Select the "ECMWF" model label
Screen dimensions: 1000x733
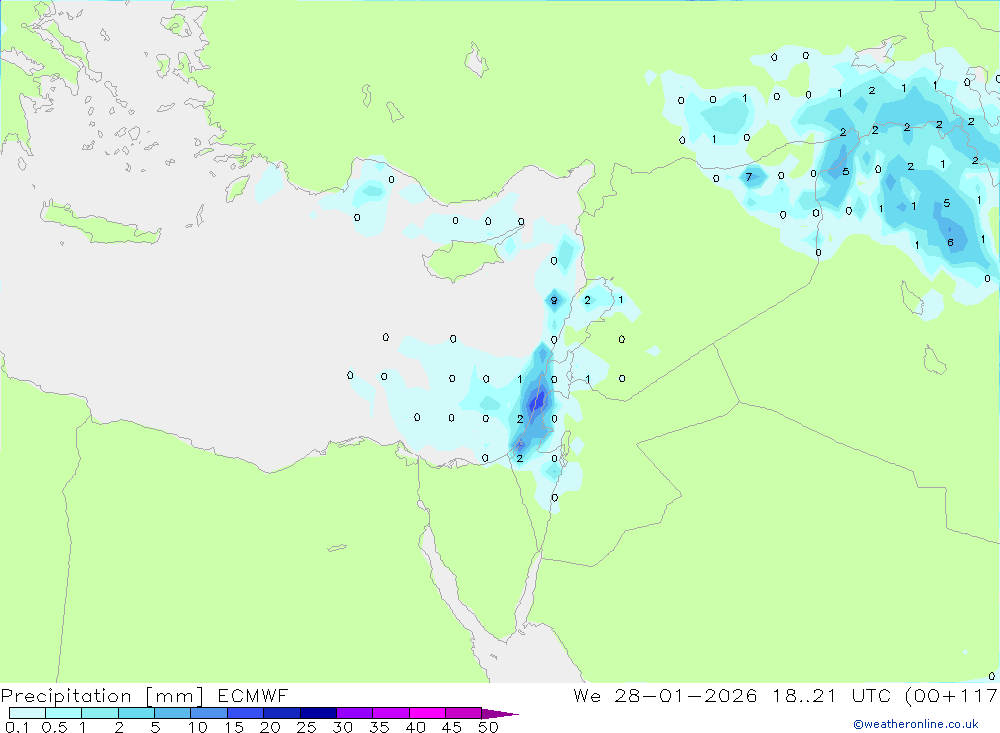click(253, 695)
